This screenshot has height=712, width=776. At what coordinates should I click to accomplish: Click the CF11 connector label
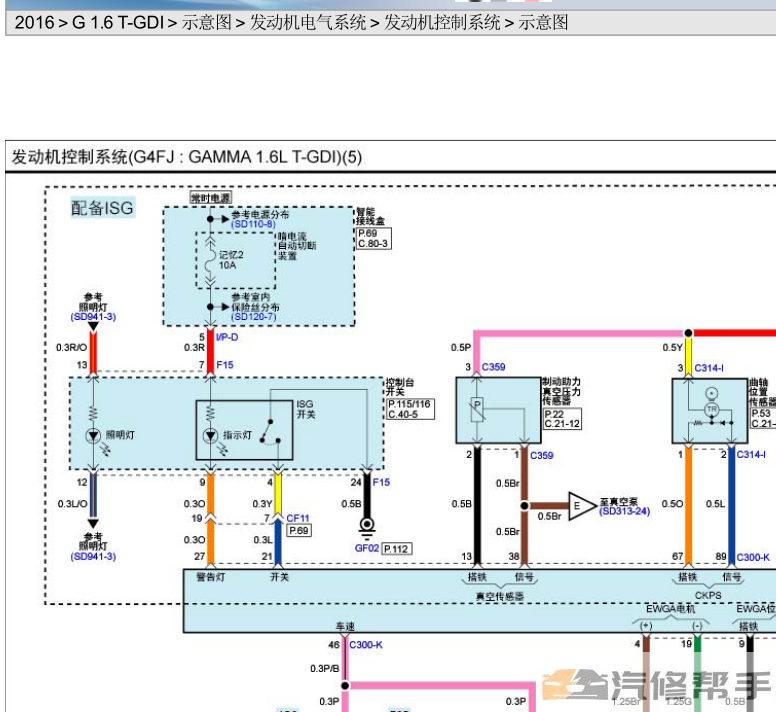[298, 518]
